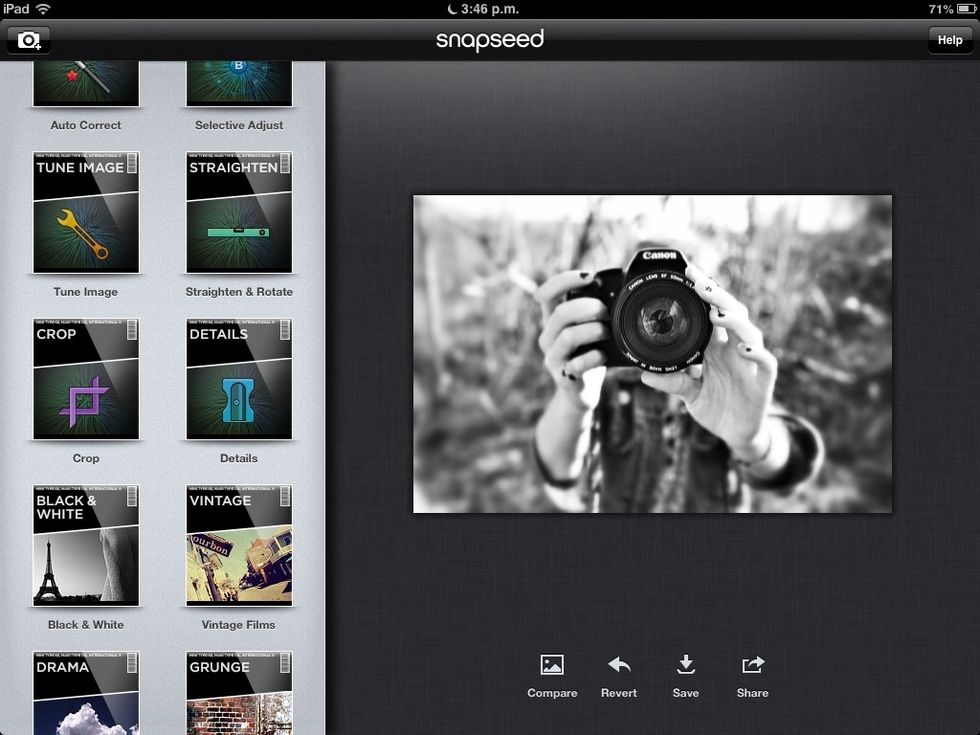This screenshot has height=735, width=980.
Task: Click the 'Straighten & Rotate' text label
Action: pyautogui.click(x=239, y=292)
